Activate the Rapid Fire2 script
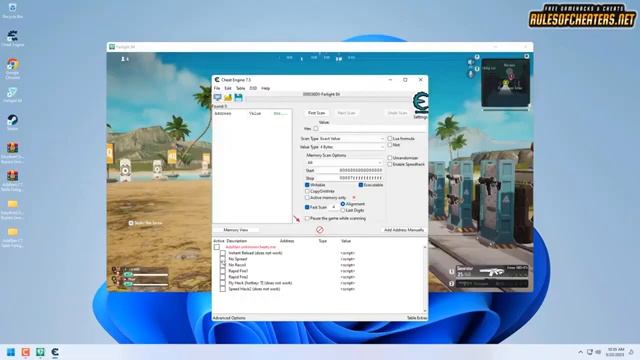This screenshot has width=640, height=360. 223,277
